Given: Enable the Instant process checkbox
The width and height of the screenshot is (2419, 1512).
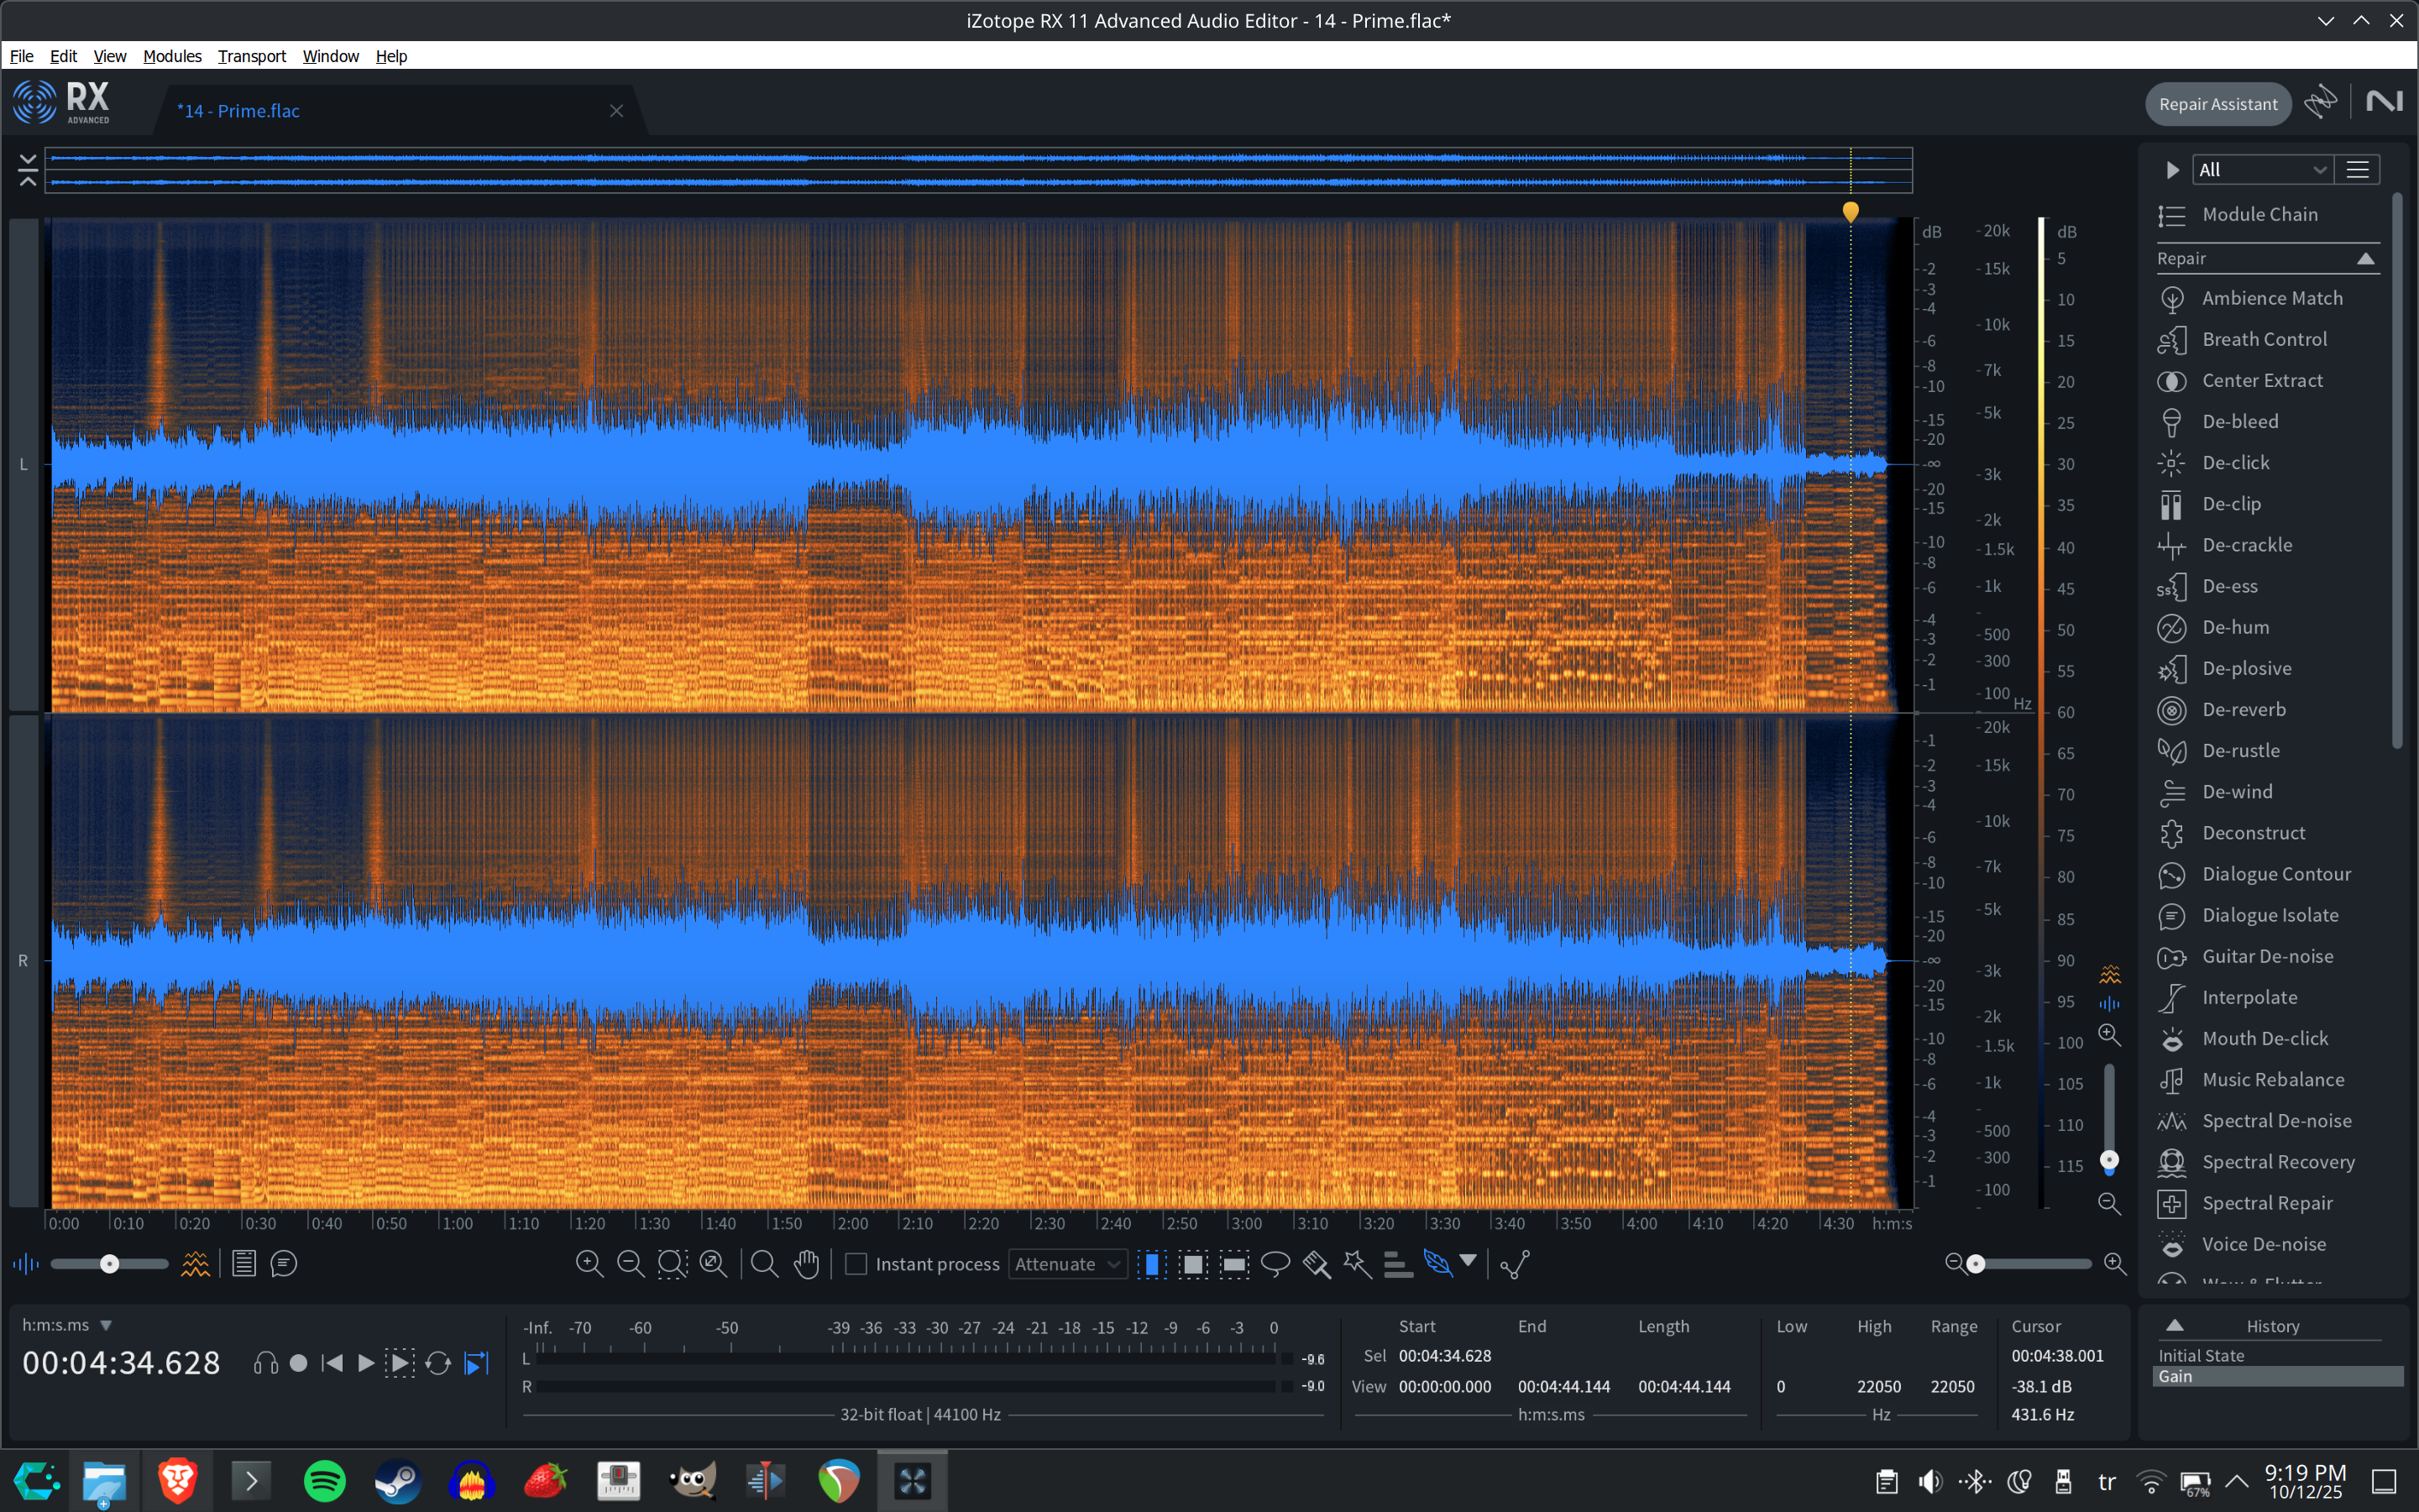Looking at the screenshot, I should point(856,1264).
